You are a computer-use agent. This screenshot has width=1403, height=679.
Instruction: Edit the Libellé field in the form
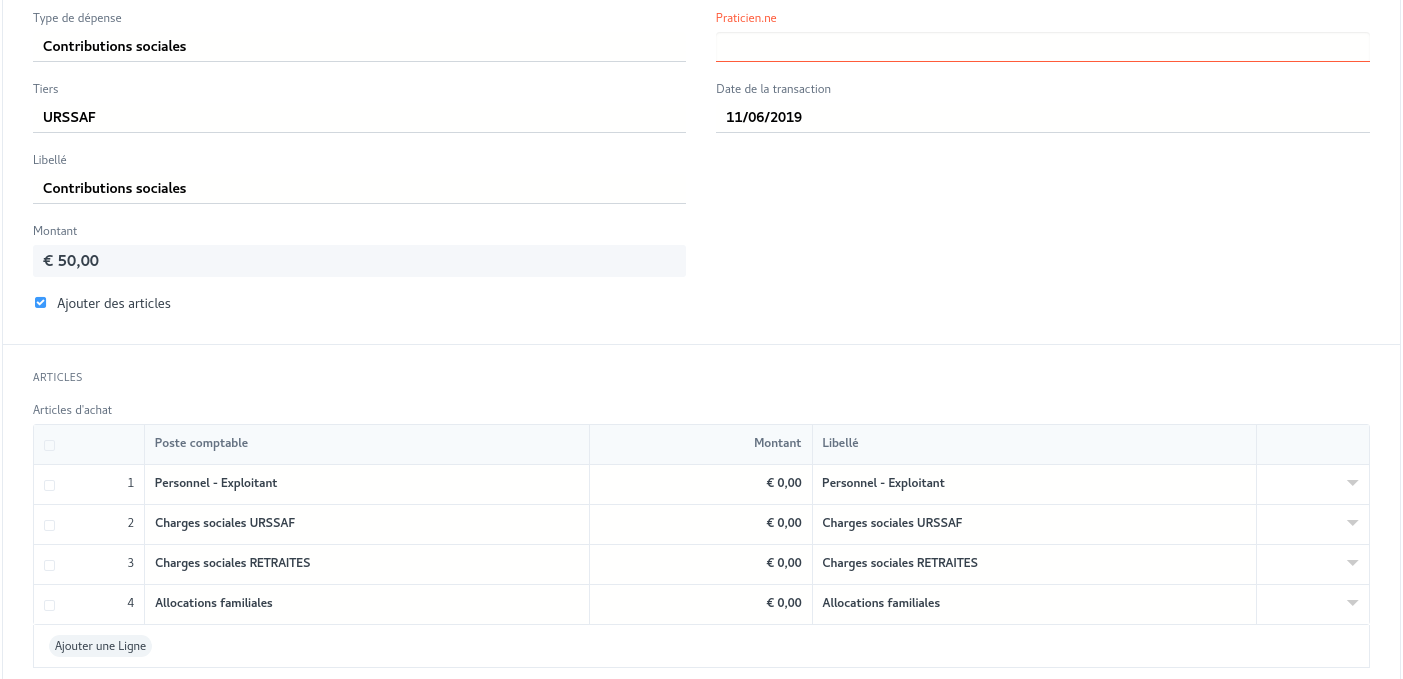[359, 188]
